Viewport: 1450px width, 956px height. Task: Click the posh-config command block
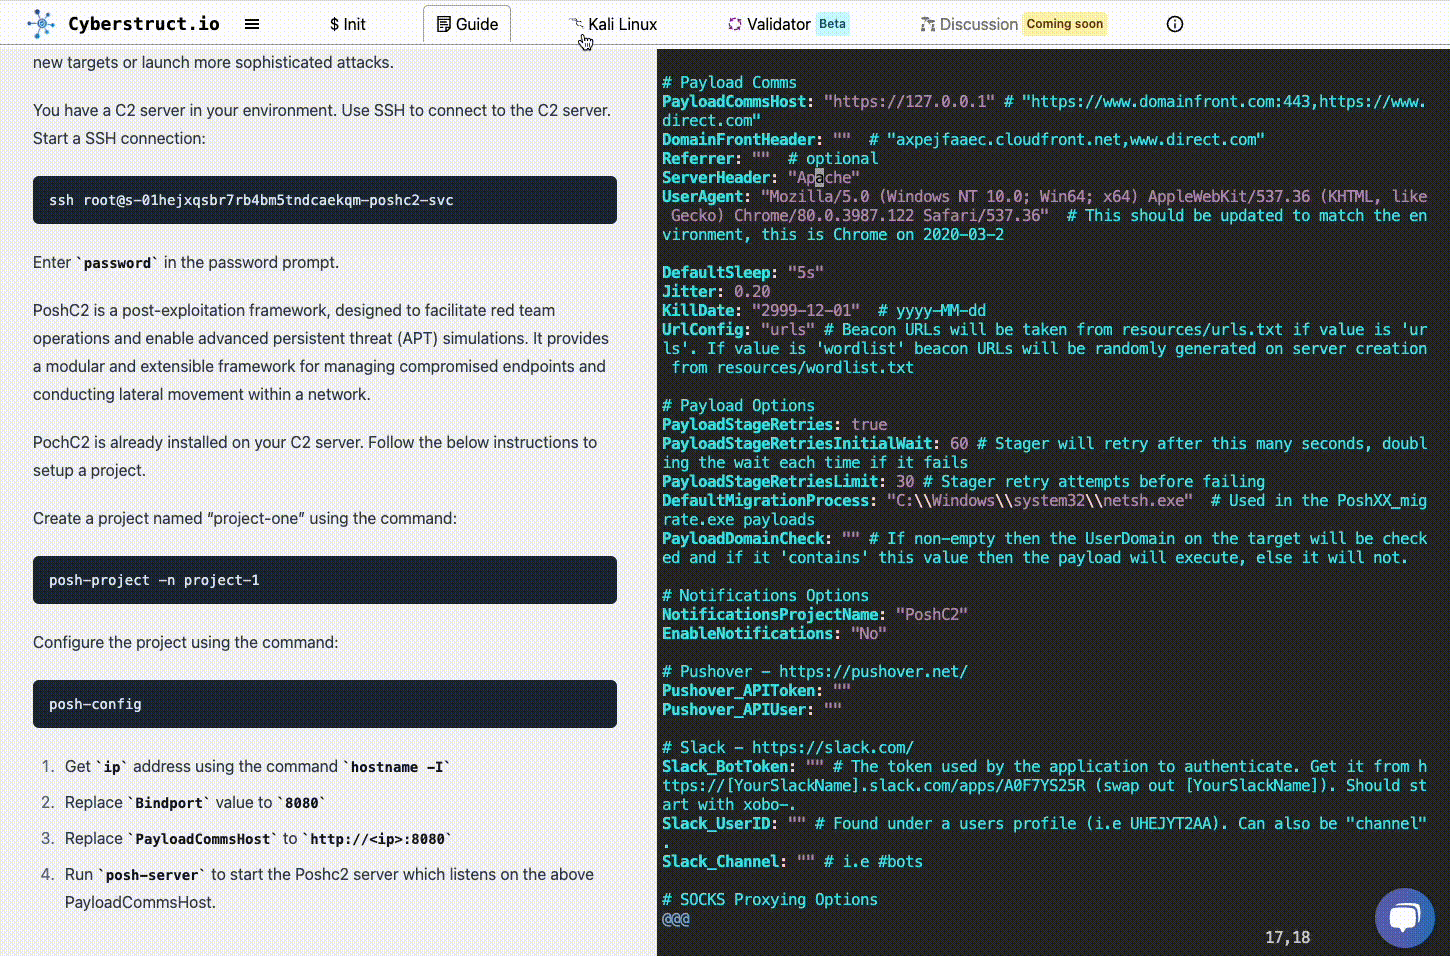click(324, 704)
